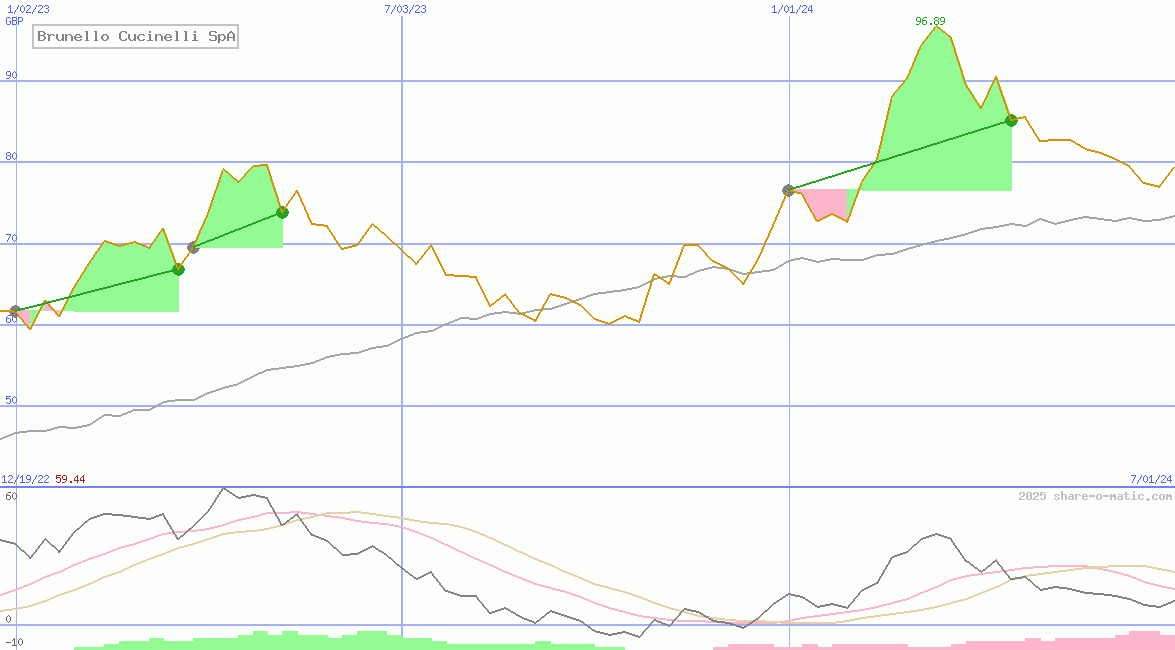
Task: Click the green marker ending the second trend line
Action: [282, 212]
